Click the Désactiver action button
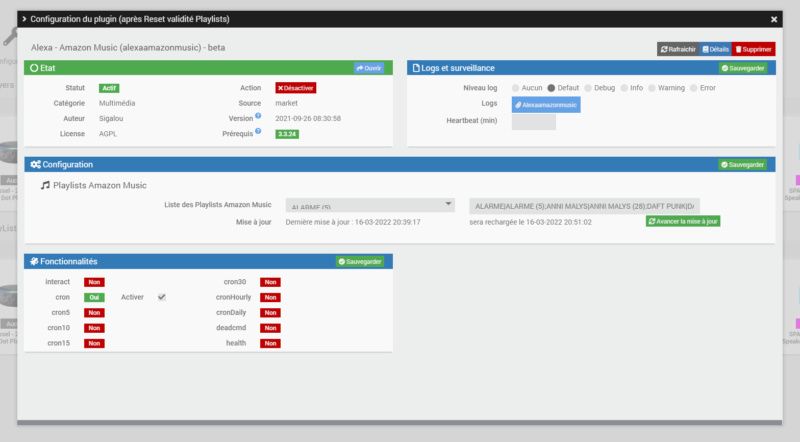 [x=295, y=88]
